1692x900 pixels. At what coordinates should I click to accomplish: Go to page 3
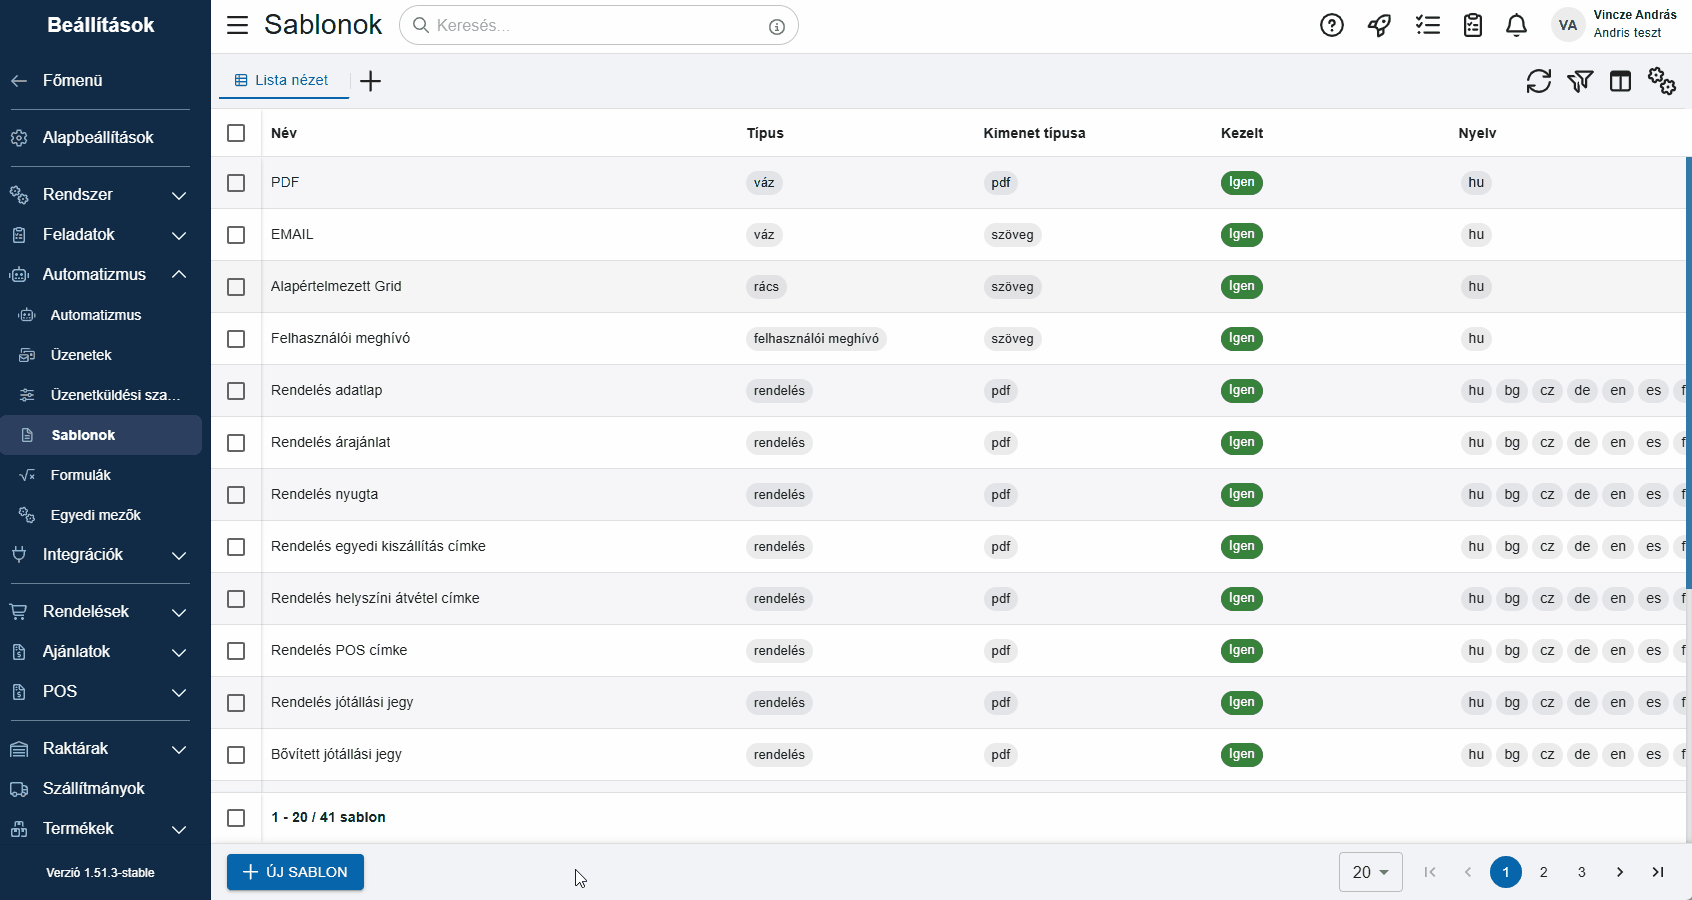[x=1581, y=872]
